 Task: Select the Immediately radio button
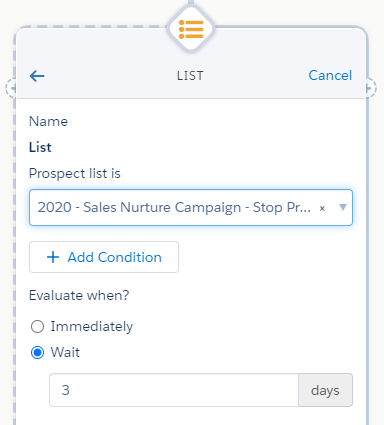(37, 327)
